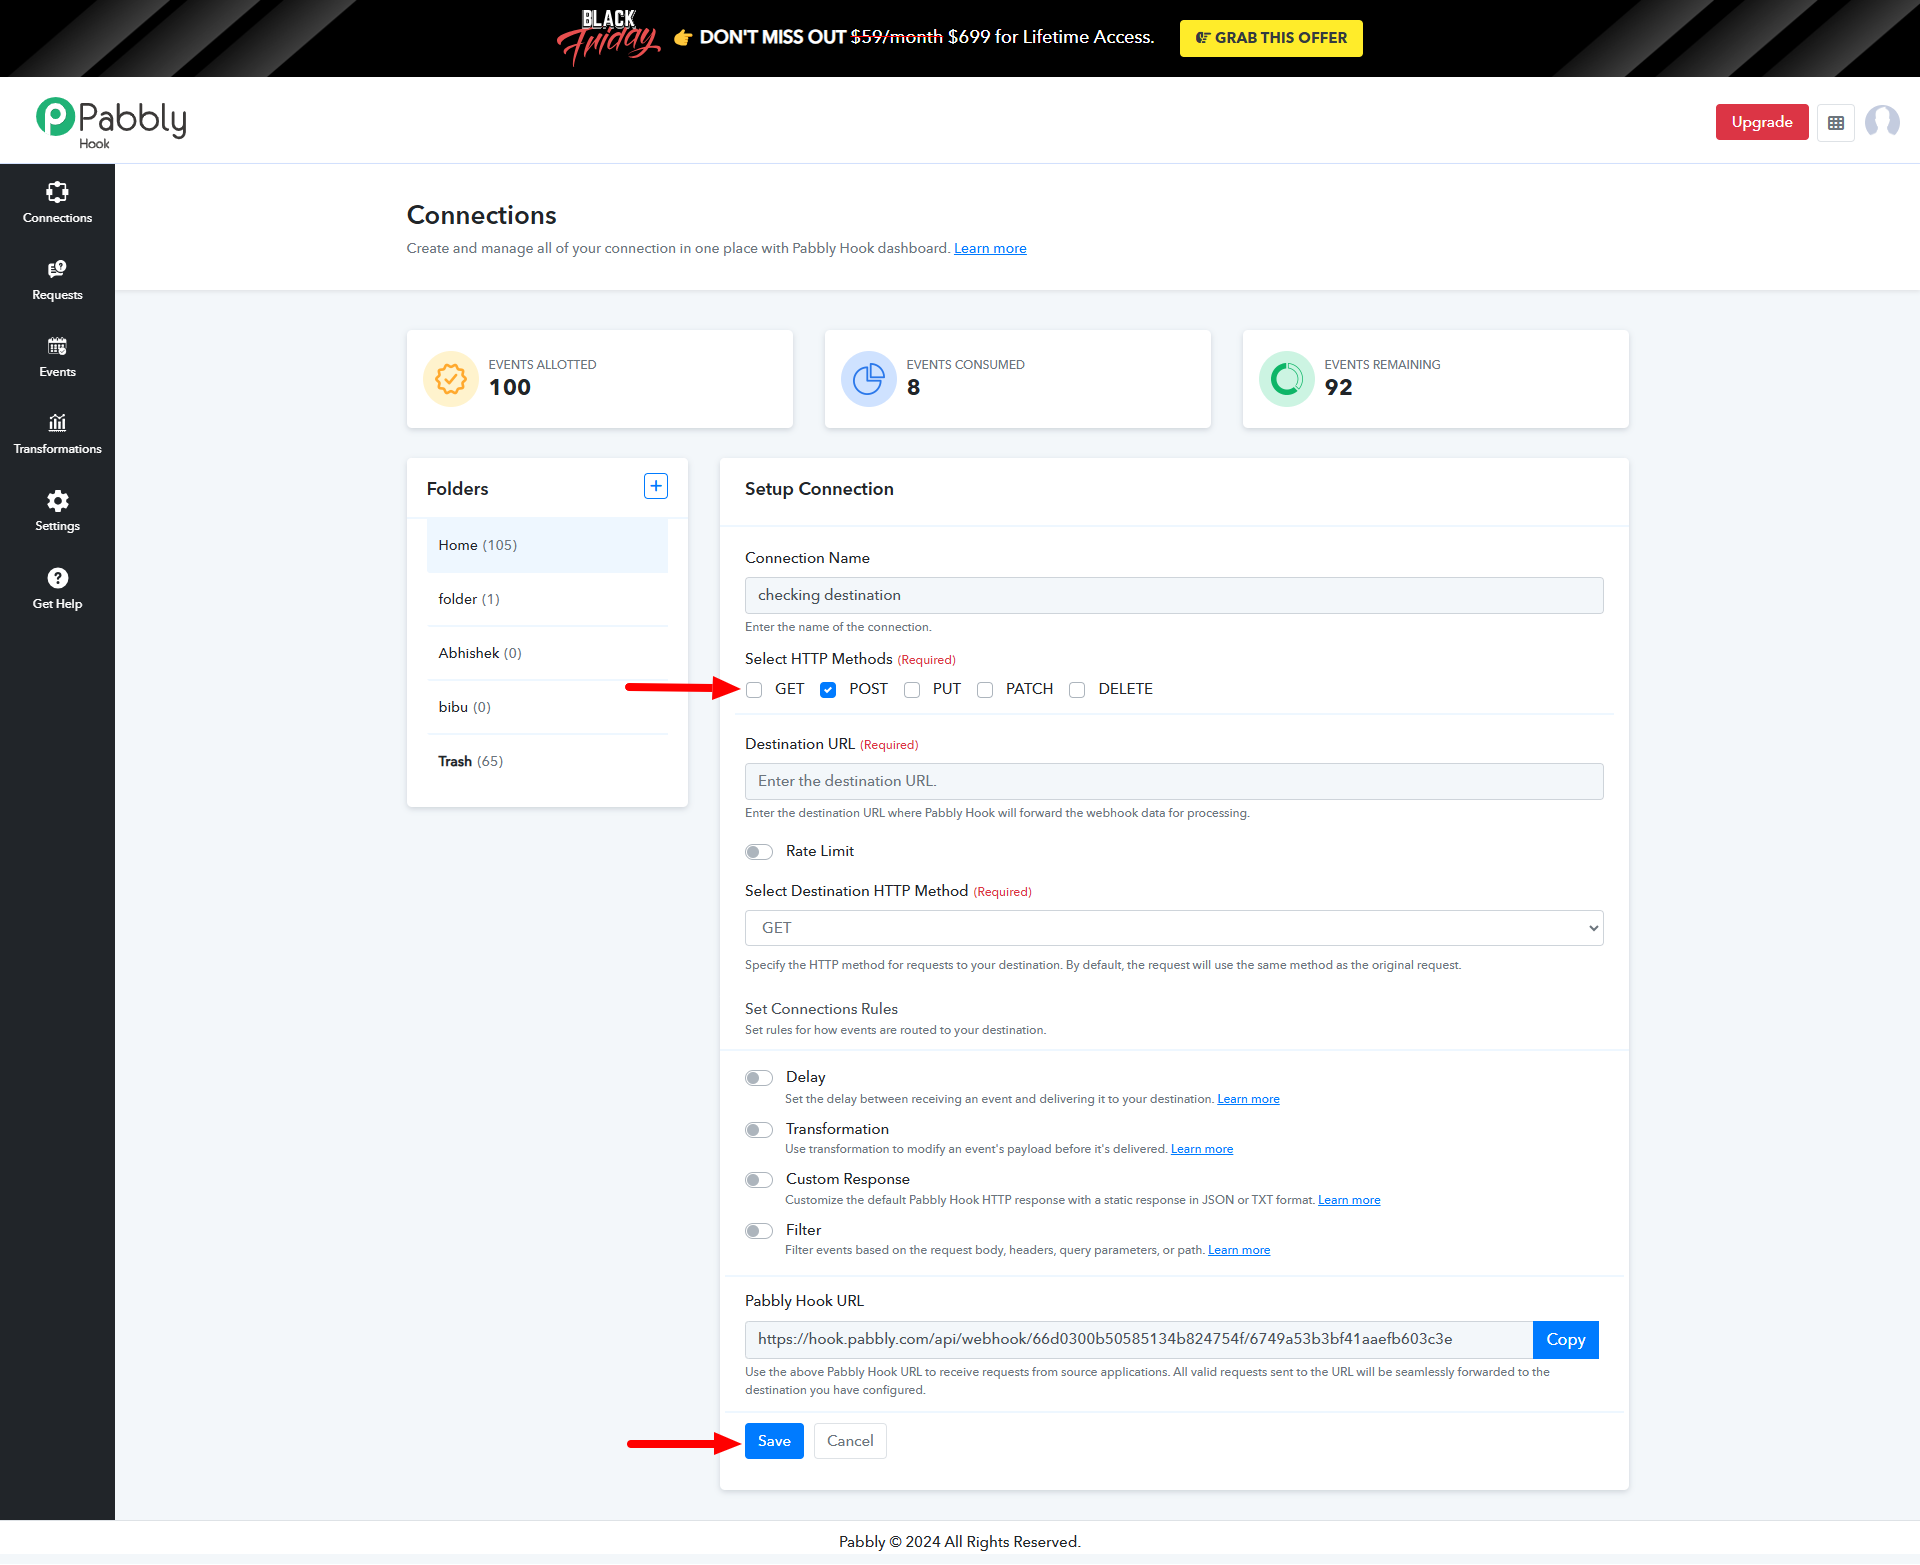
Task: Check the PUT method checkbox
Action: pos(912,690)
